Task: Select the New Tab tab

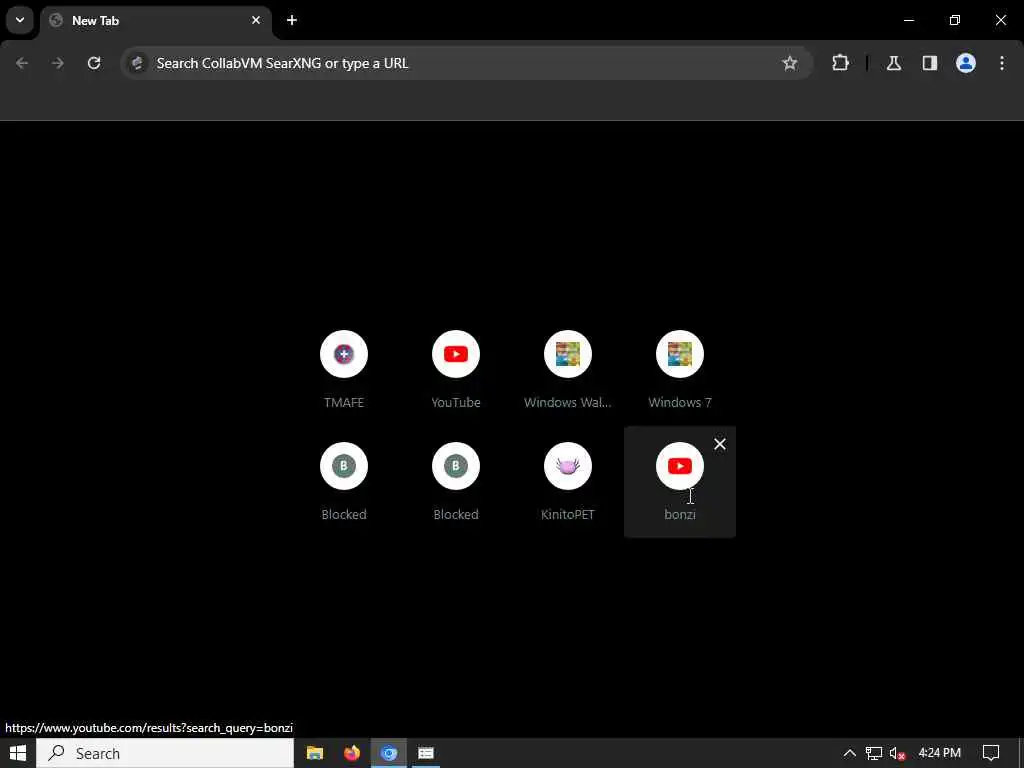Action: coord(155,20)
